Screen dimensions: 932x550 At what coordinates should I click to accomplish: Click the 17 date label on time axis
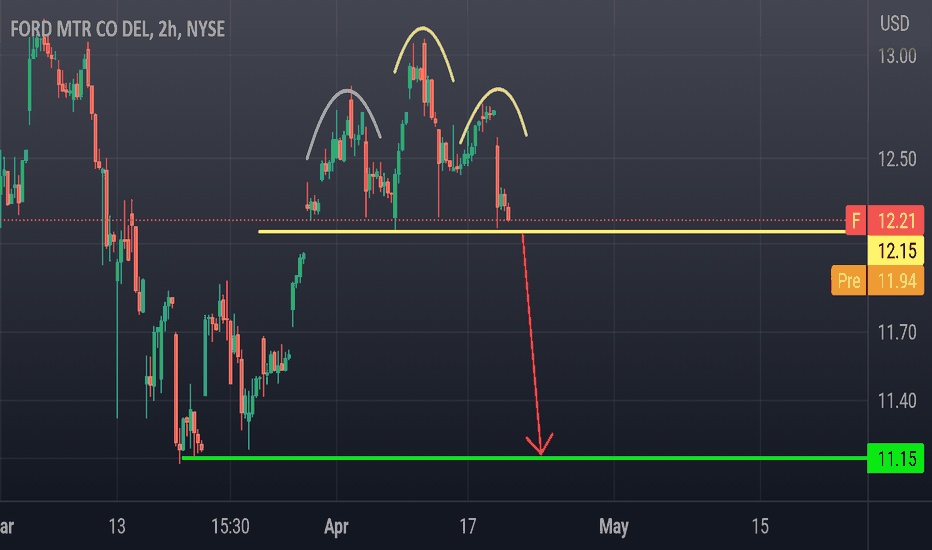[x=468, y=526]
